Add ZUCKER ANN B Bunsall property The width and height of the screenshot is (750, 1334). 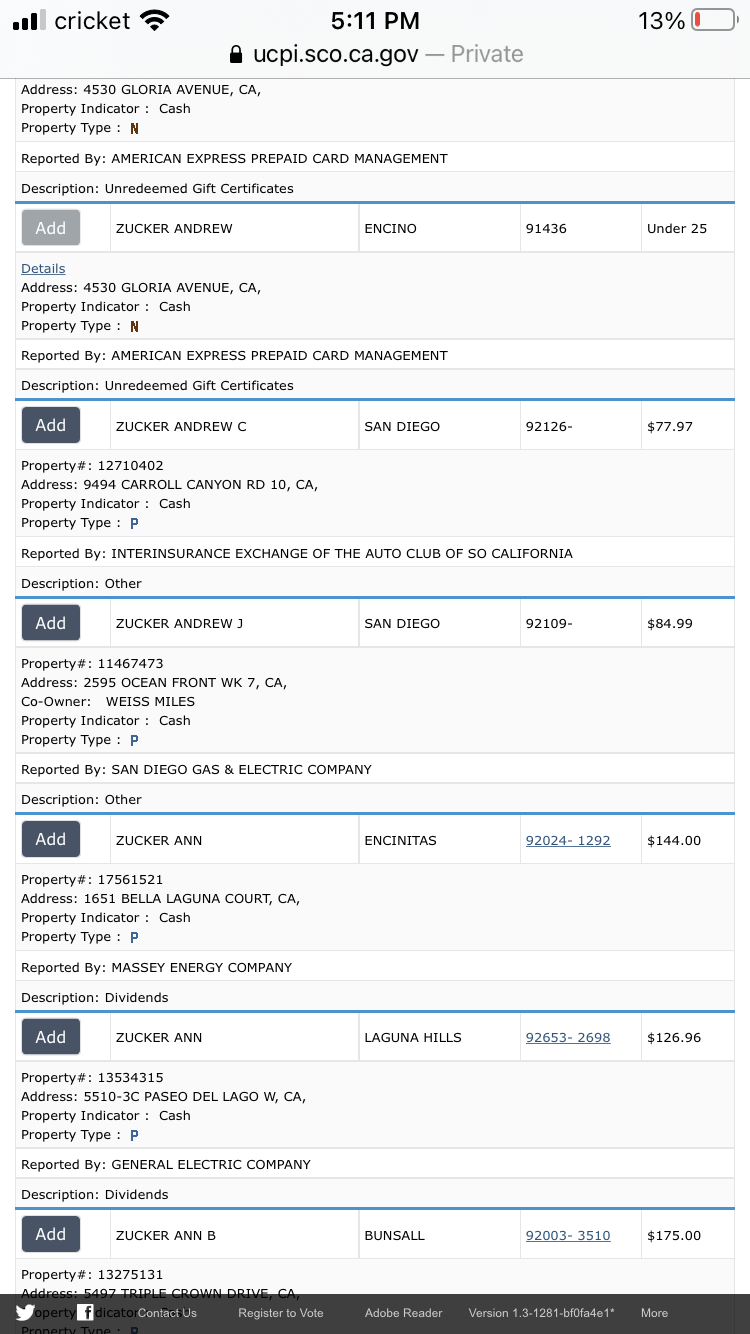[x=51, y=1234]
